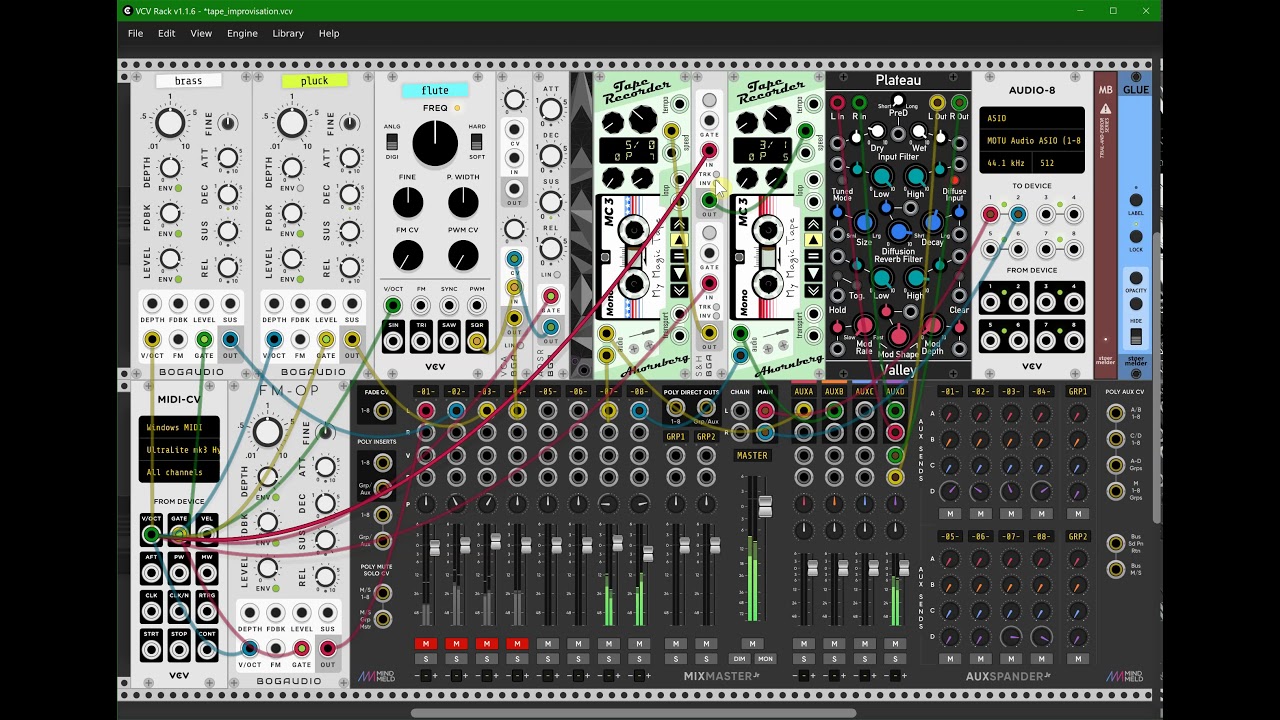Image resolution: width=1280 pixels, height=720 pixels.
Task: Click the R Out jack on Plateau
Action: pos(959,102)
